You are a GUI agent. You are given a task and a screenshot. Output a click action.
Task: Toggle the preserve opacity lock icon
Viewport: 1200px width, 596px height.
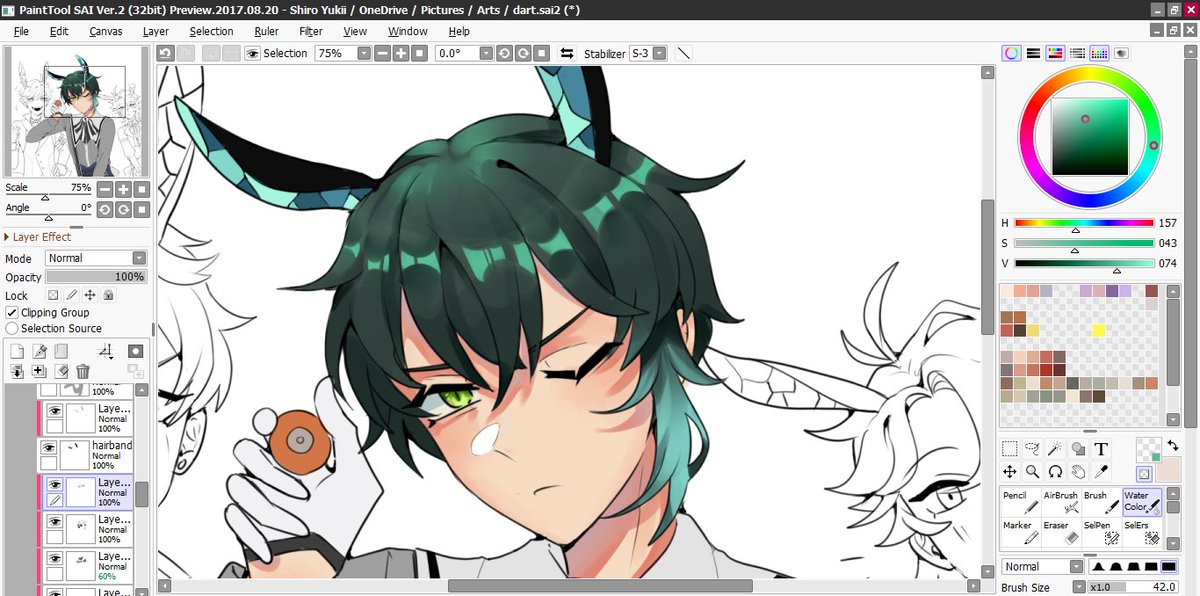[x=52, y=296]
